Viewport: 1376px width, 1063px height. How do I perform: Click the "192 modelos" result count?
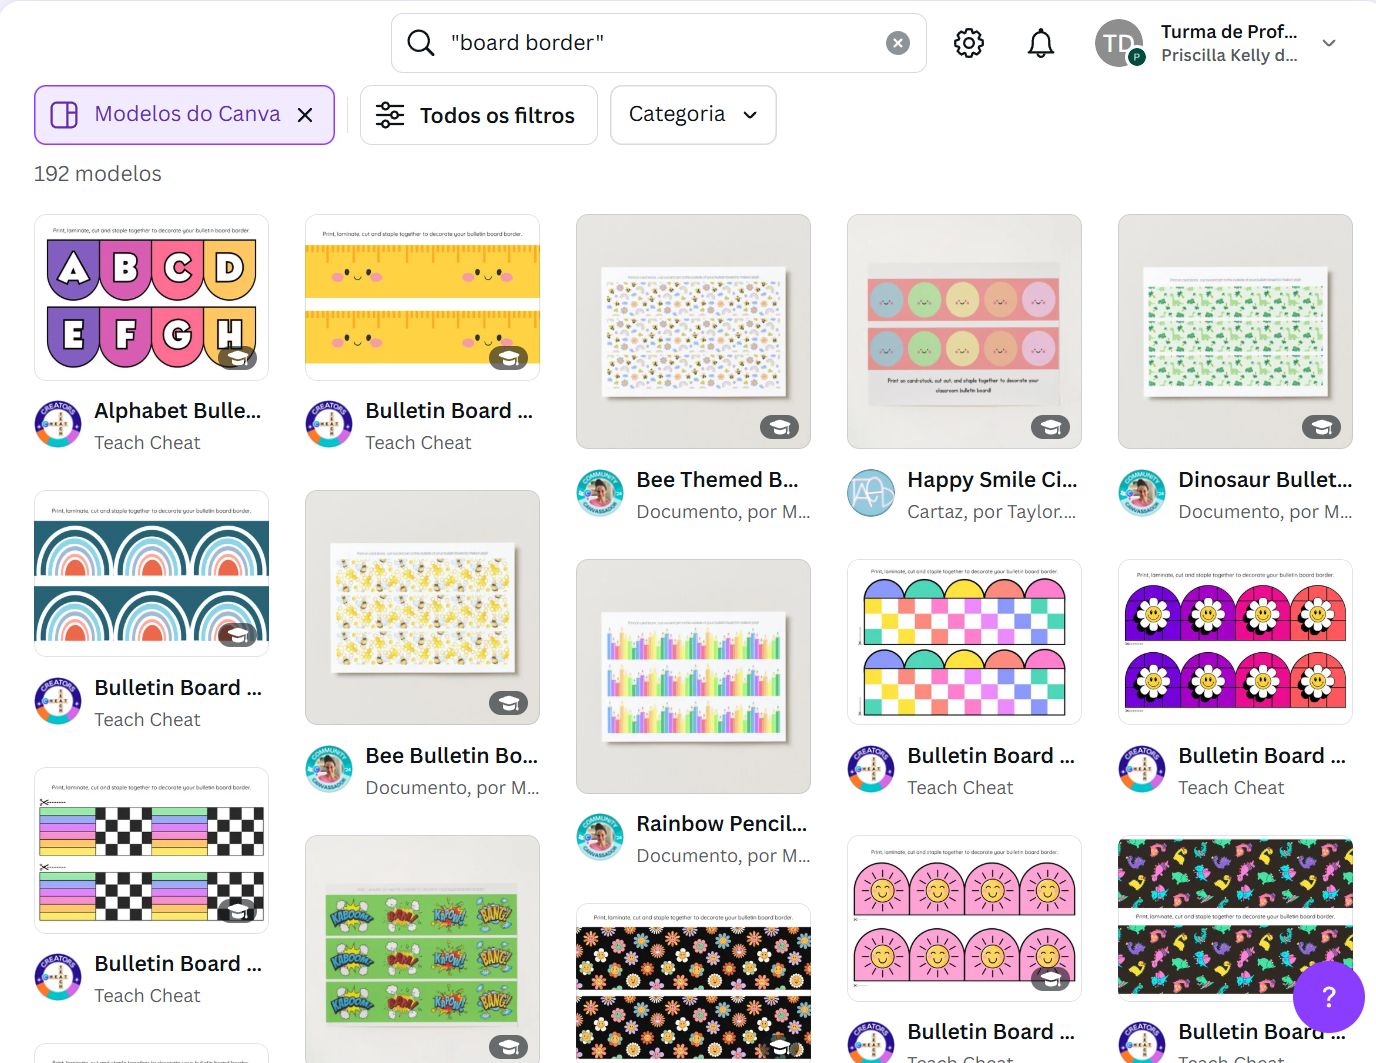pos(98,174)
